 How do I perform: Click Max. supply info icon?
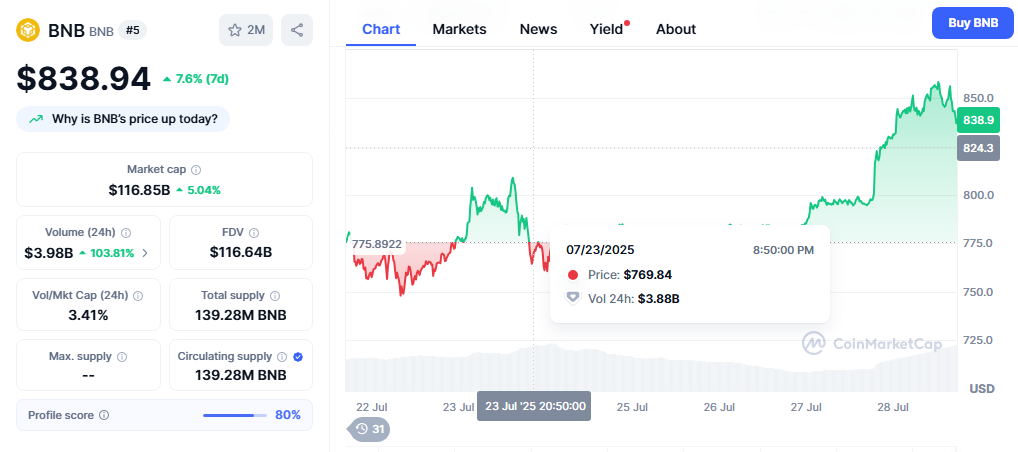tap(123, 357)
